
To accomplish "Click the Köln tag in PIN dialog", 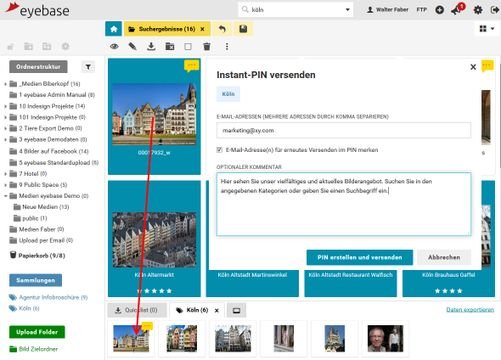I will pos(228,94).
